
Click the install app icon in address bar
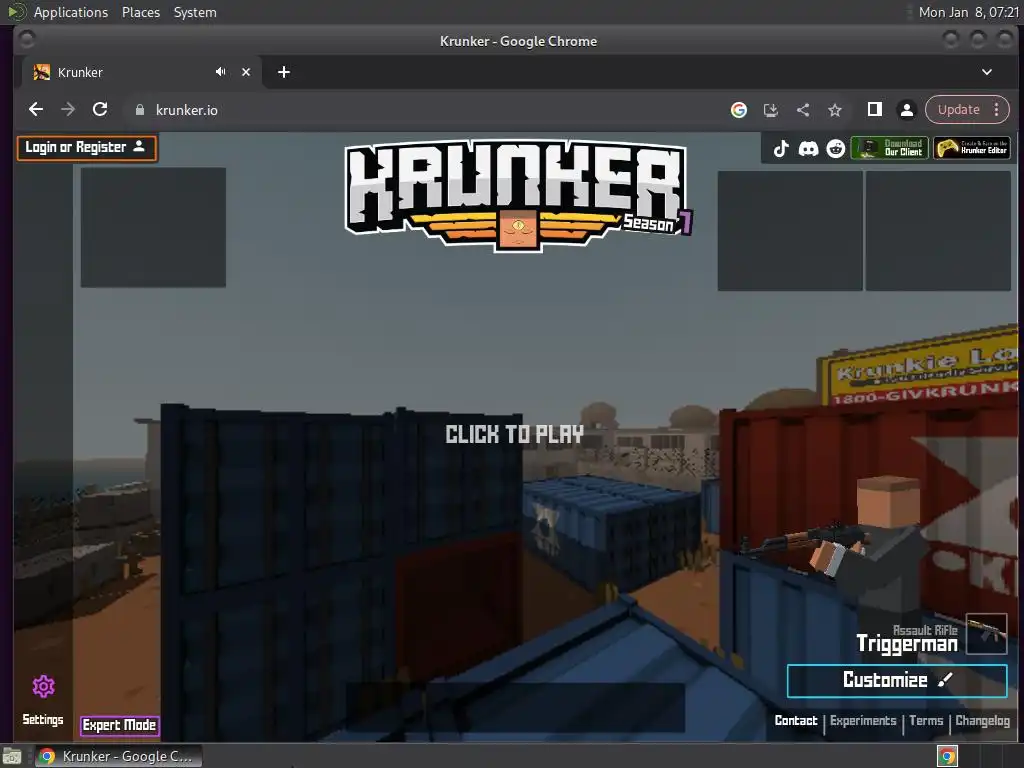point(771,110)
